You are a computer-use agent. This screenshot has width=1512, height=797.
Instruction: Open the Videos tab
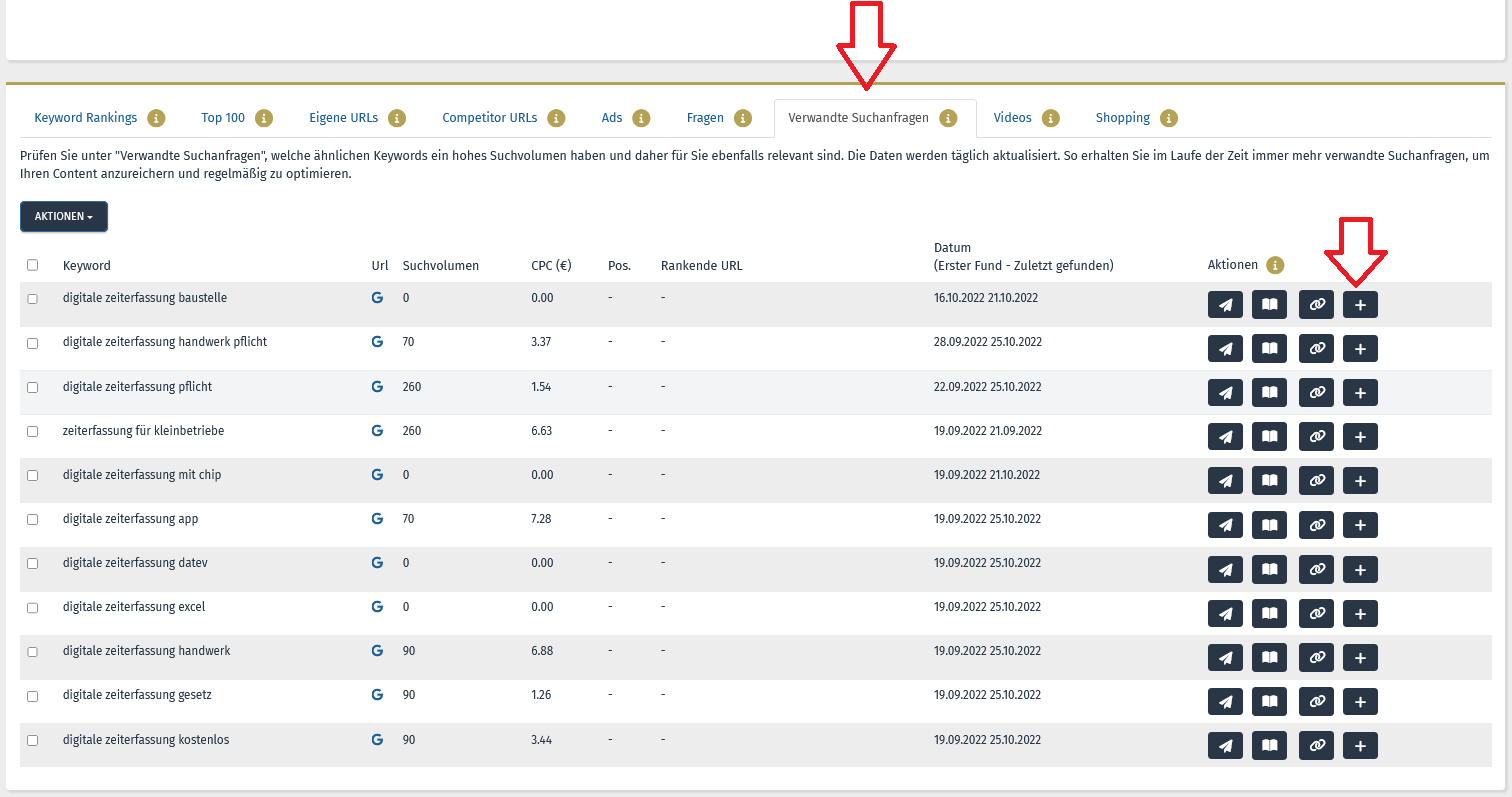pyautogui.click(x=1012, y=118)
